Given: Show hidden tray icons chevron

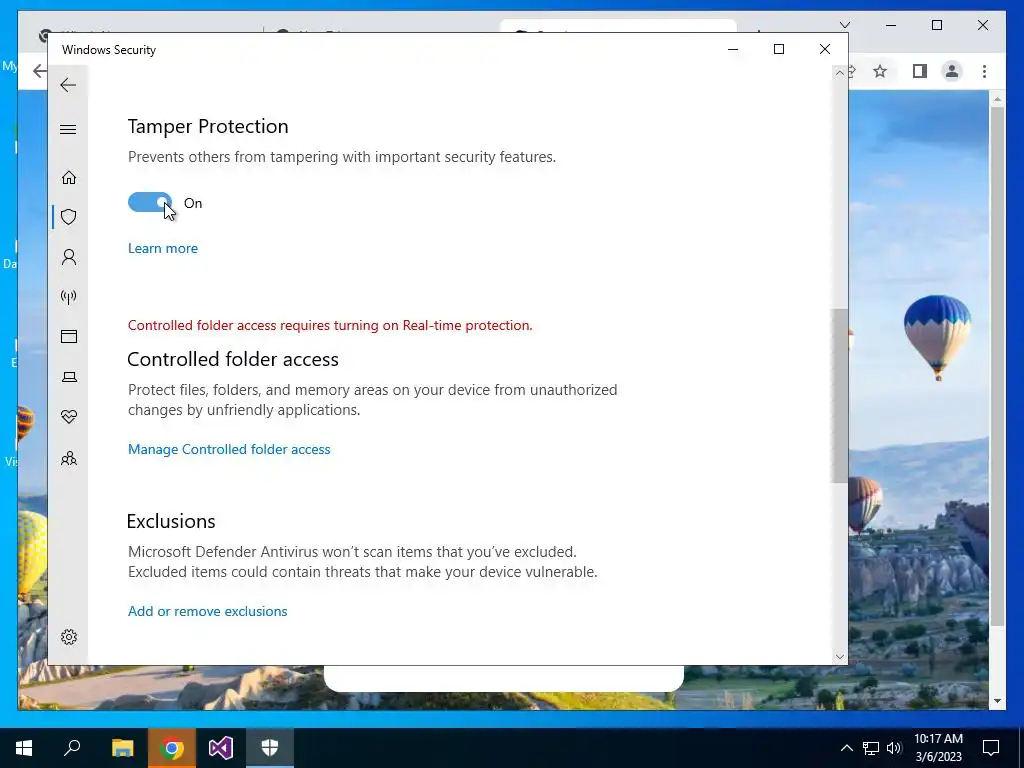Looking at the screenshot, I should coord(846,748).
